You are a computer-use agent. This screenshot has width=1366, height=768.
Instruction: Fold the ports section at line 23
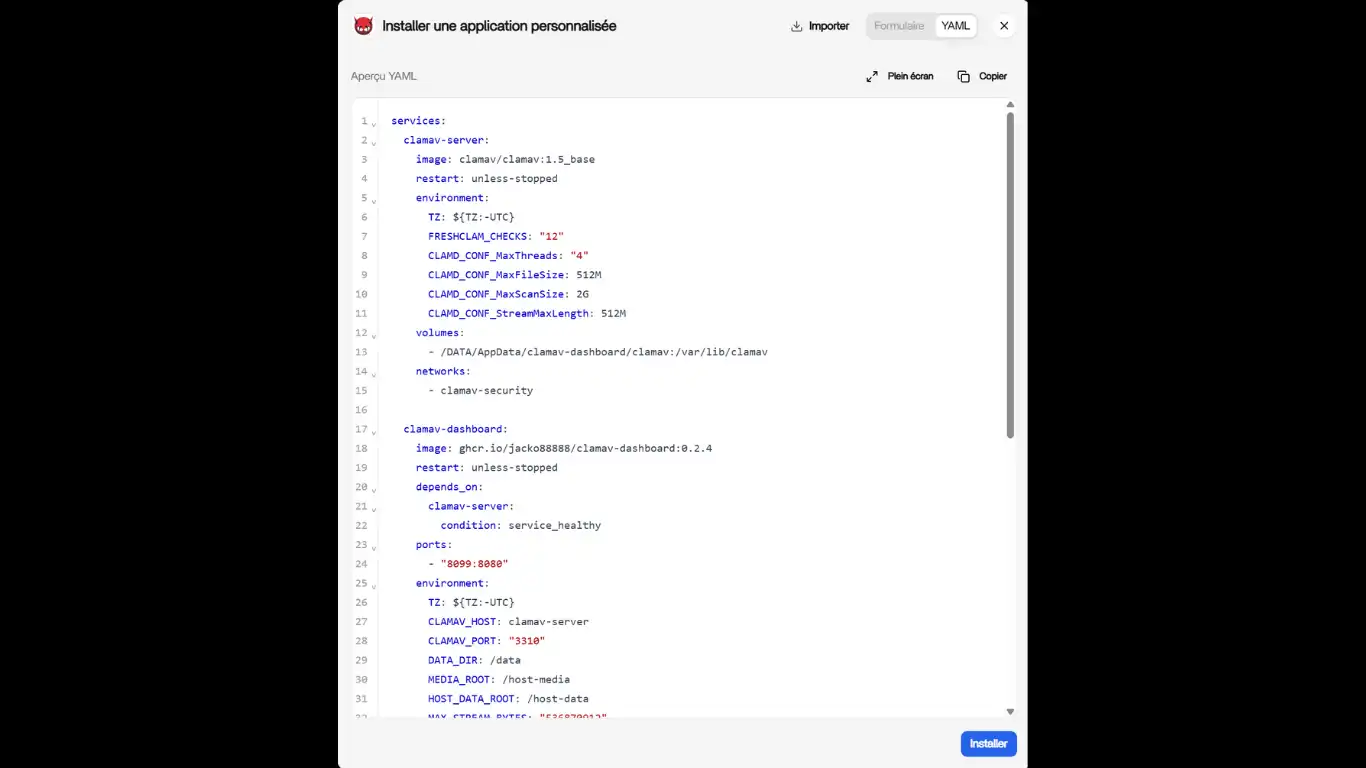pos(374,547)
